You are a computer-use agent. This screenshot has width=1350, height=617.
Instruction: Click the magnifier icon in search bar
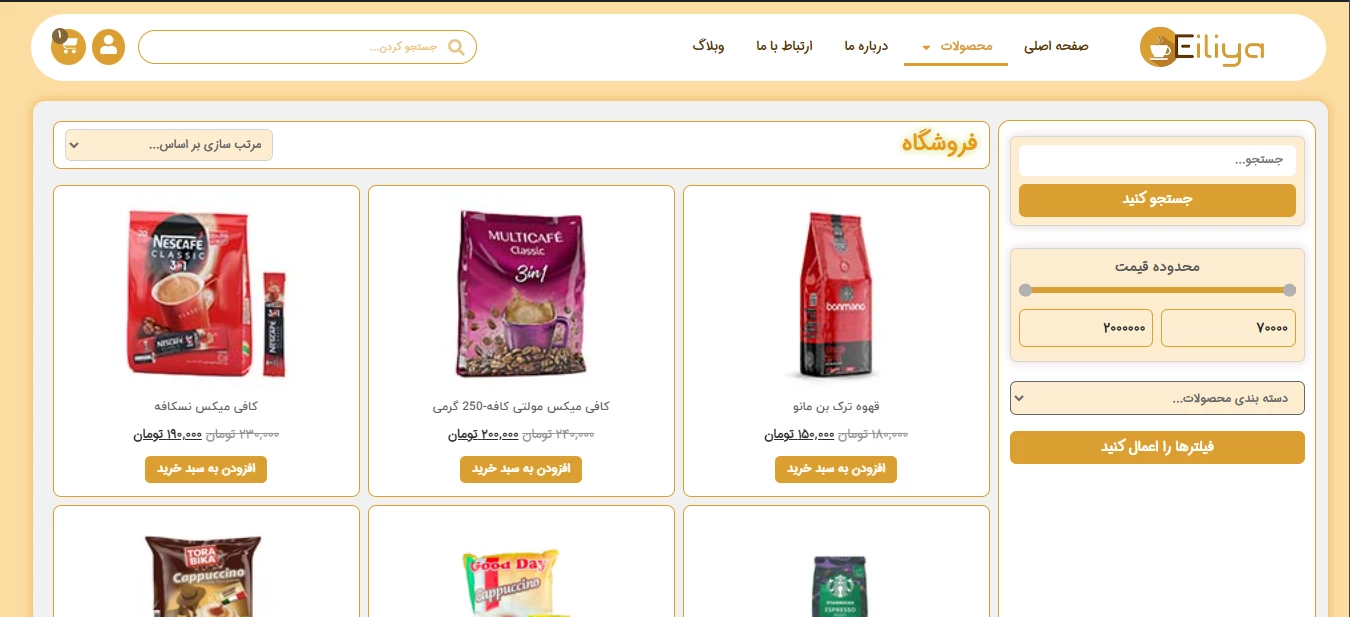(456, 47)
